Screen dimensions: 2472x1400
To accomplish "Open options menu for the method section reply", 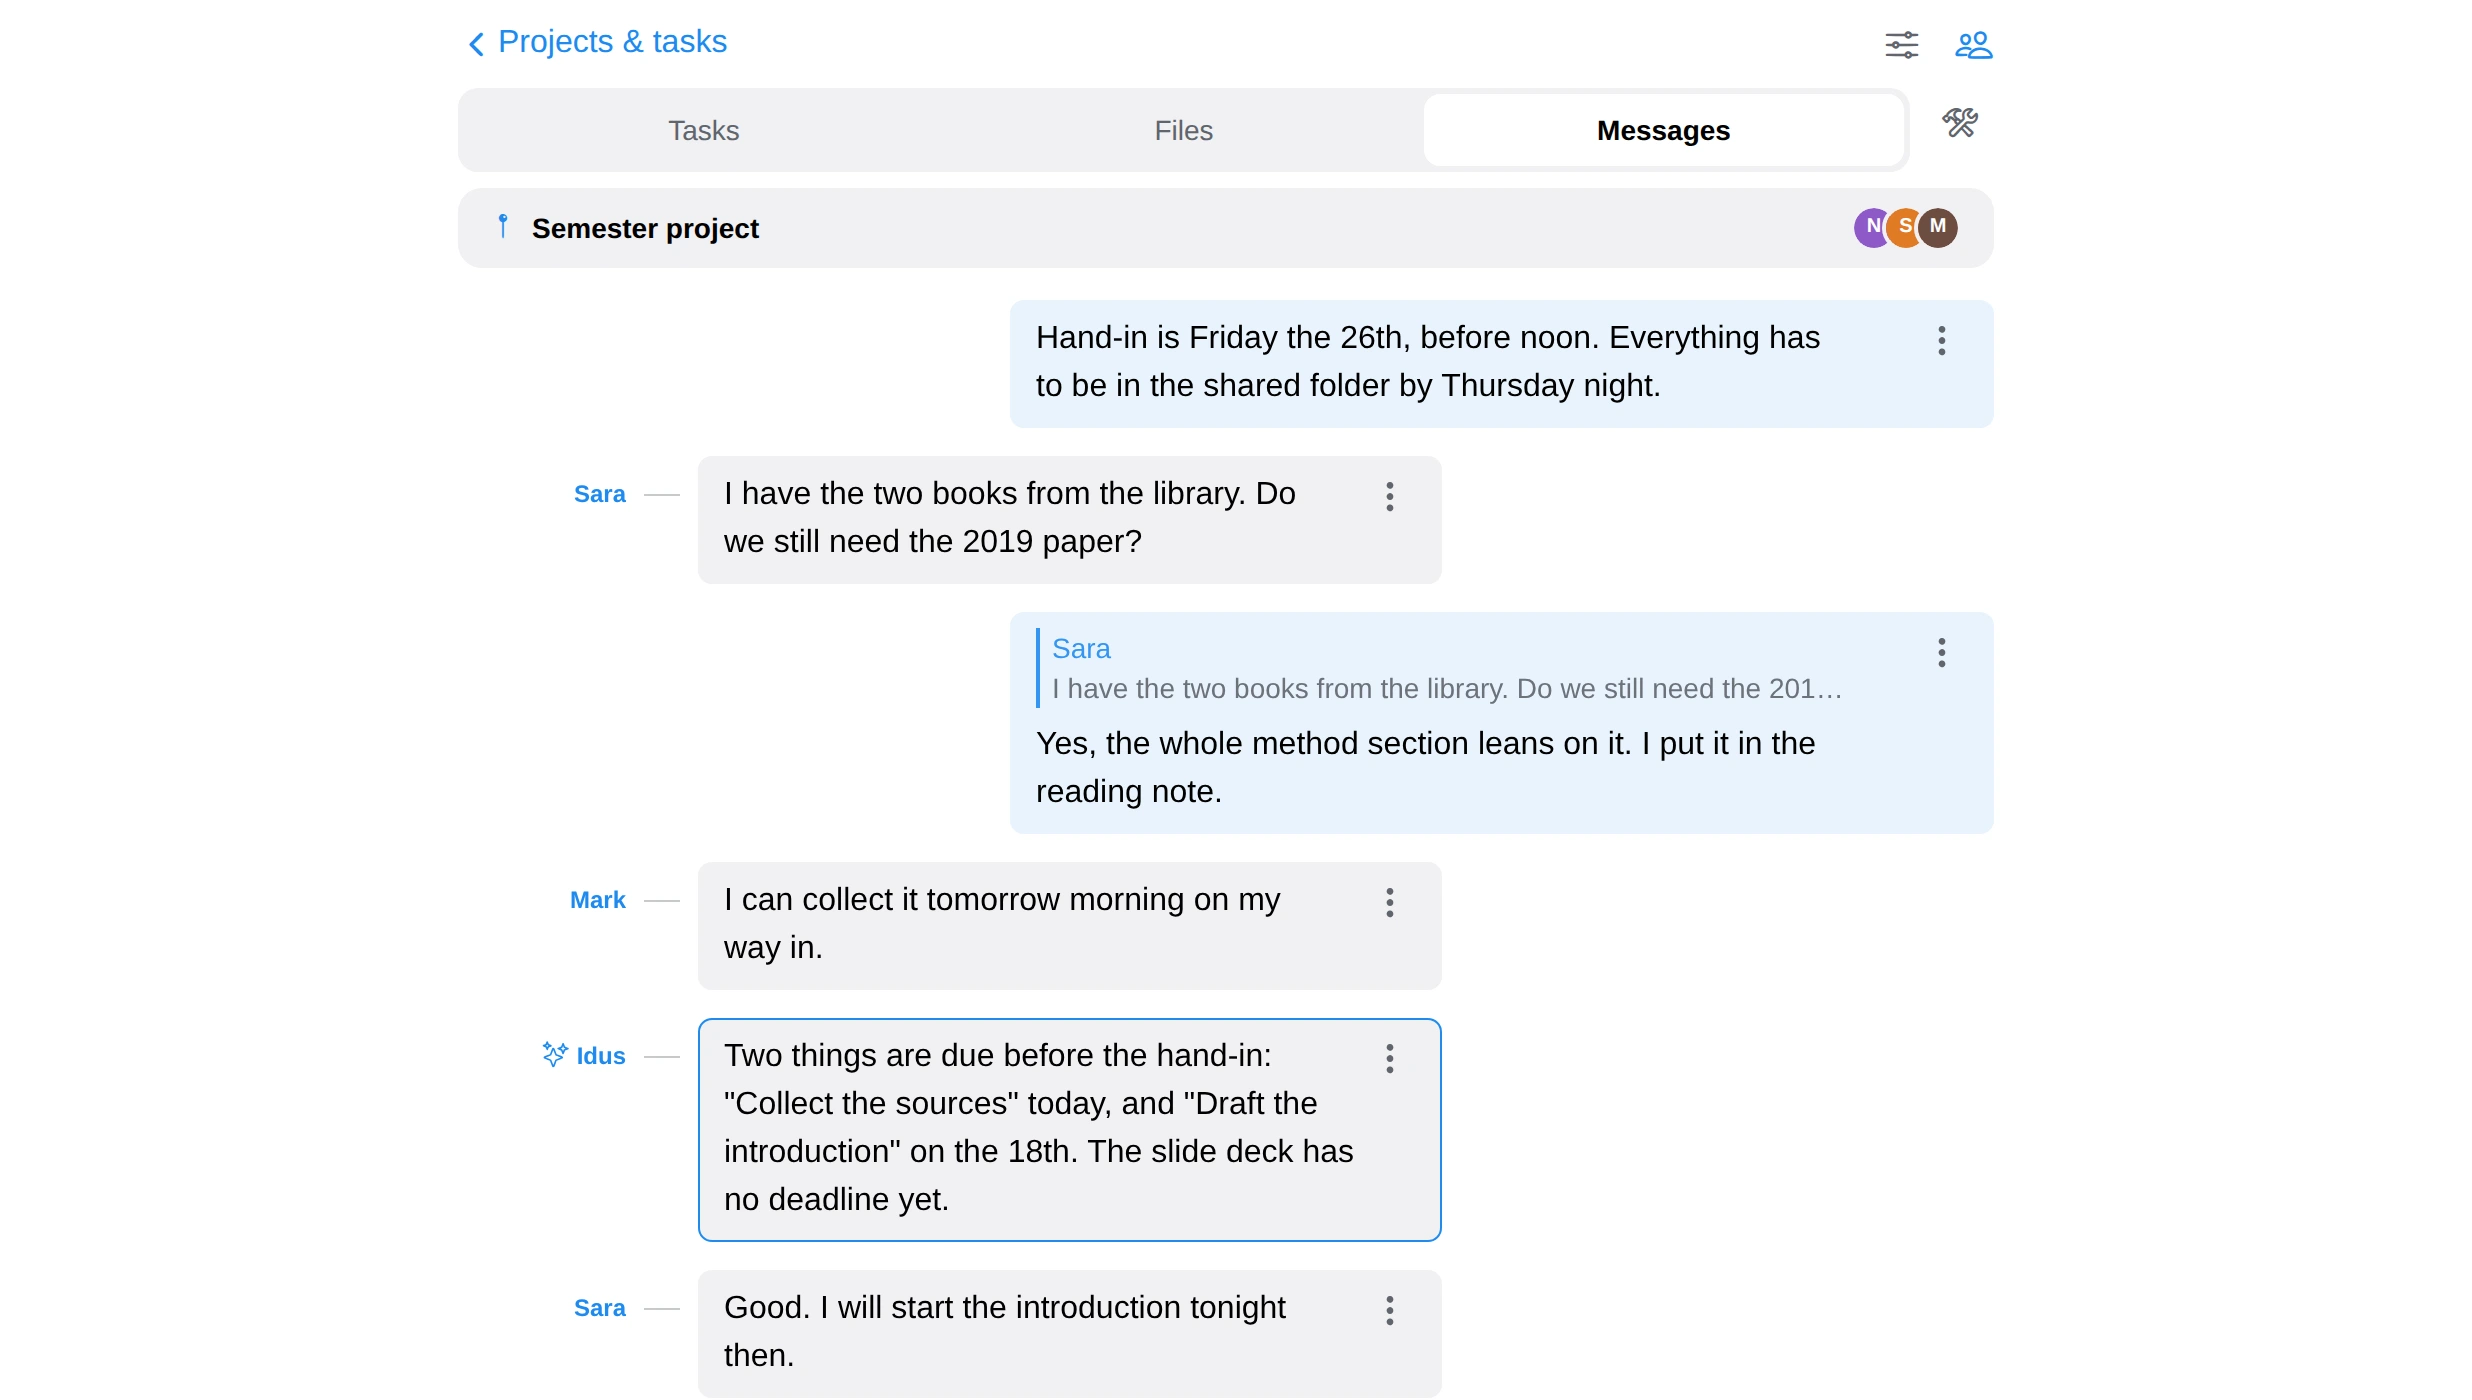I will tap(1941, 653).
